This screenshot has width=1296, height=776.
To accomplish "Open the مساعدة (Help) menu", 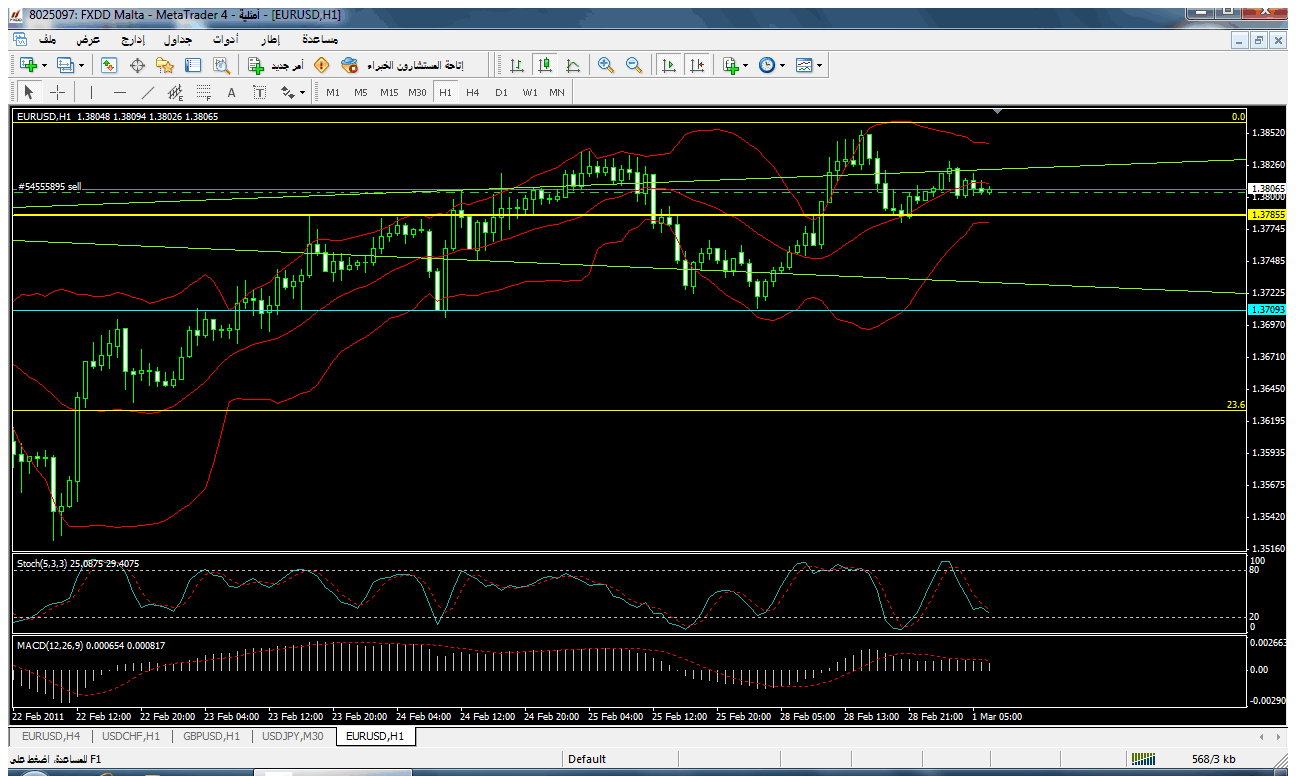I will 319,39.
